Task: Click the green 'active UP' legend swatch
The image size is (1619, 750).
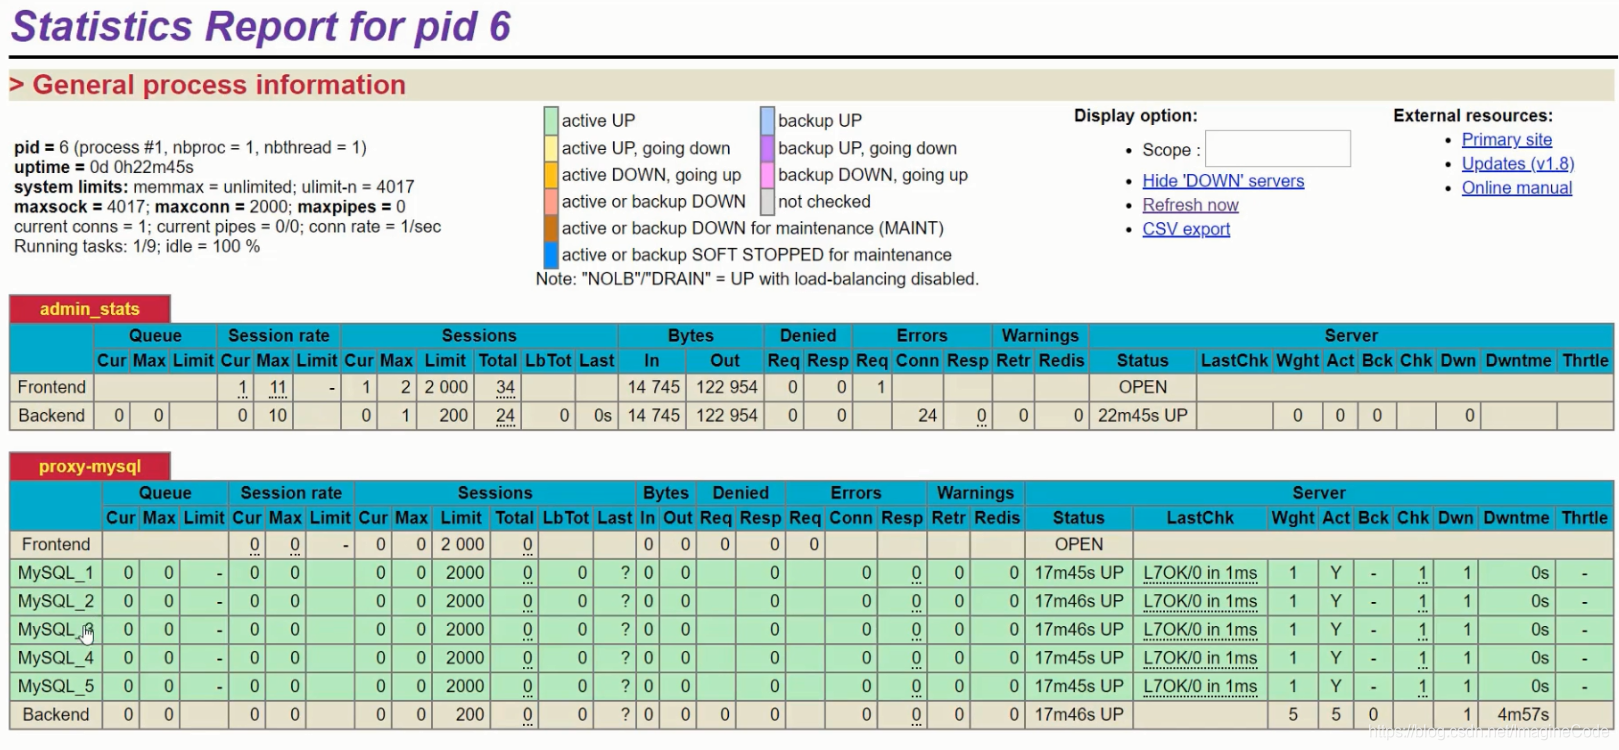Action: click(x=551, y=120)
